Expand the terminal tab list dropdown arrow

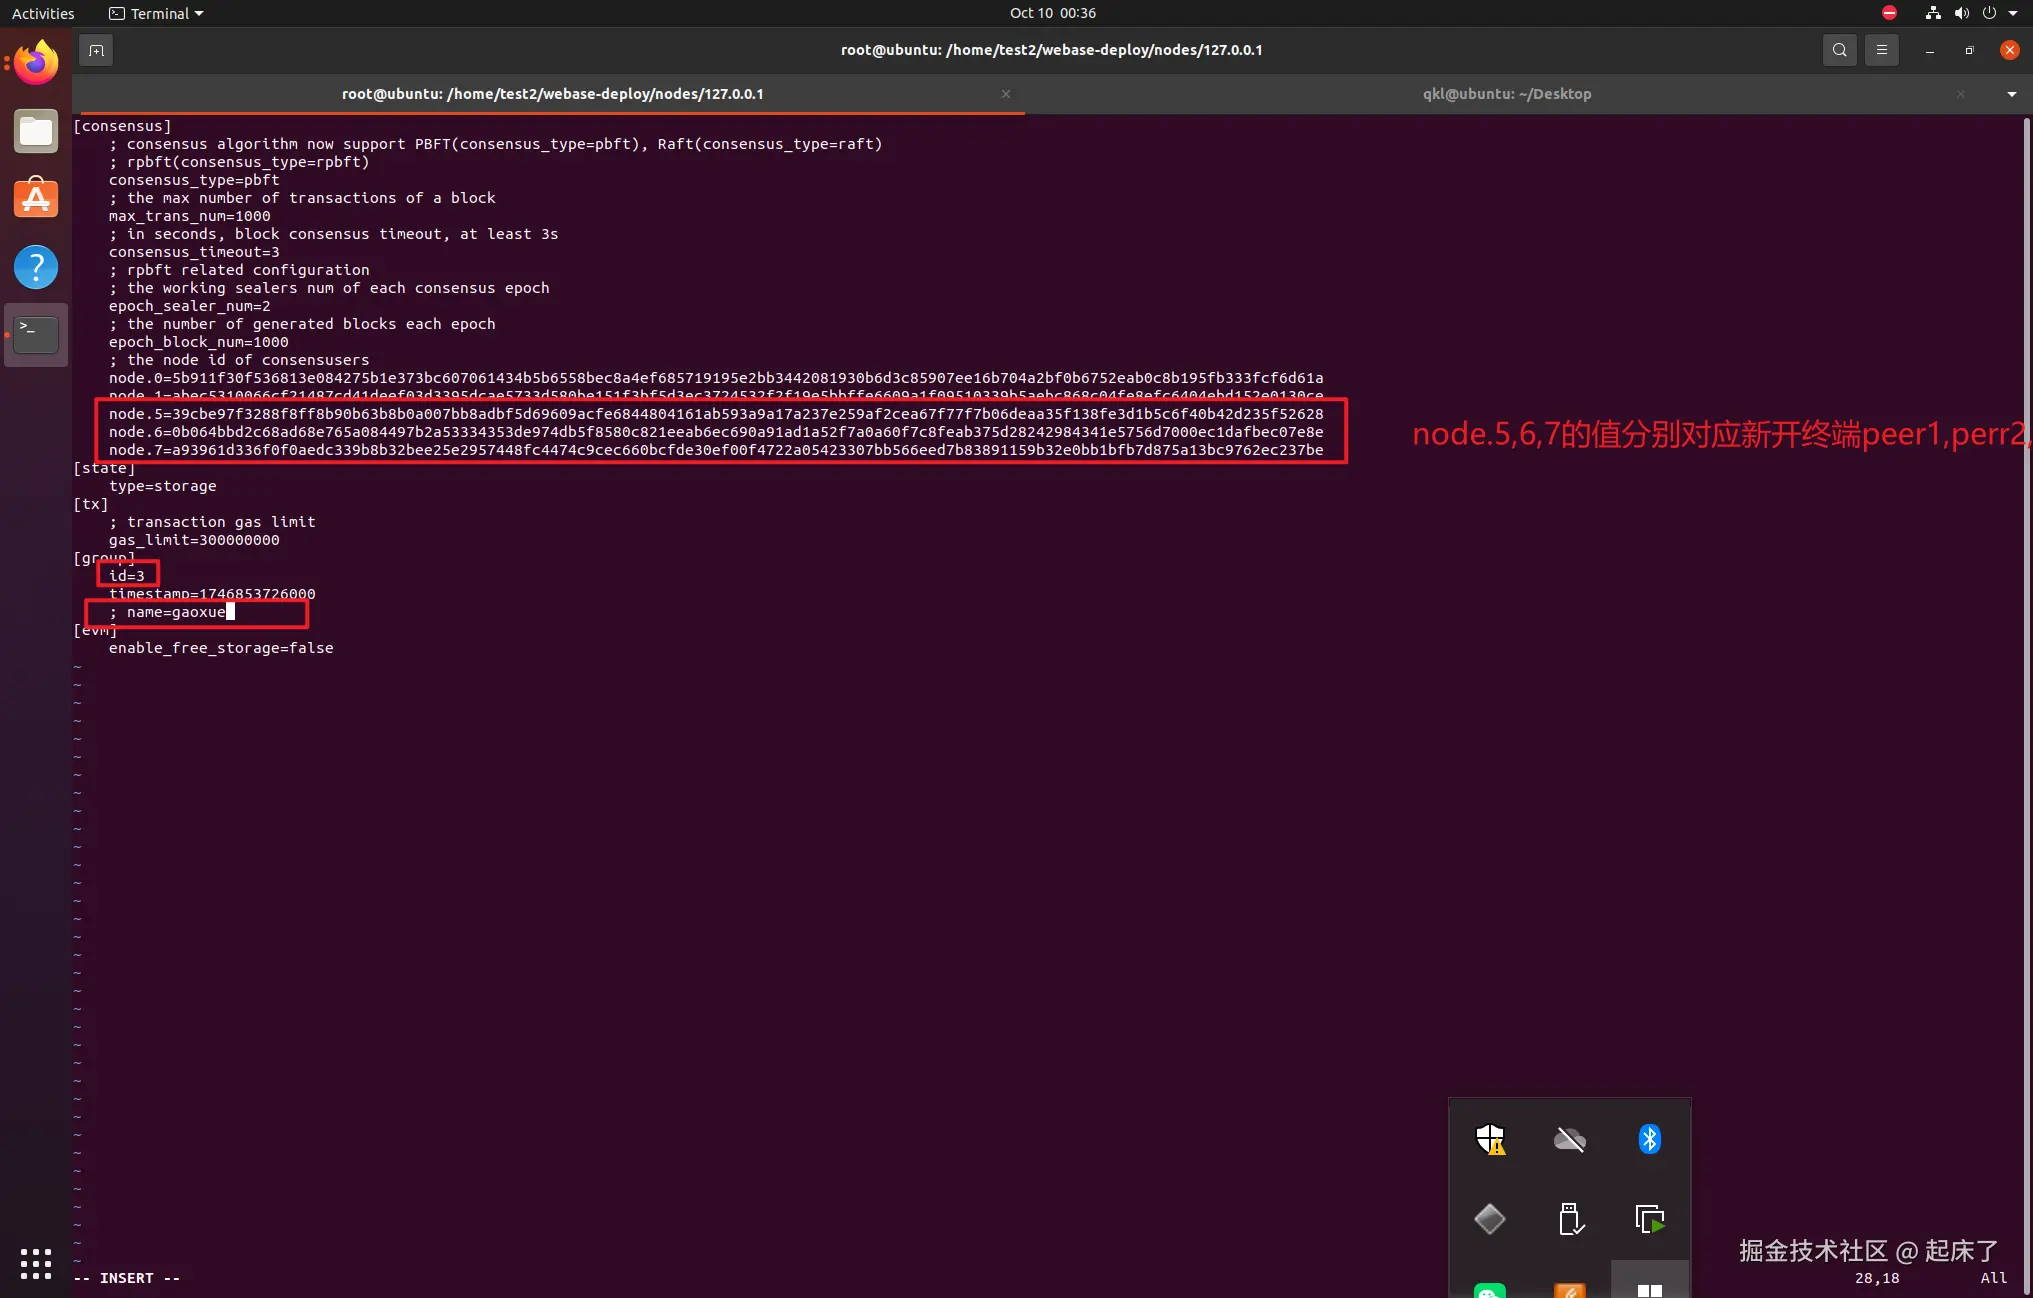(2011, 94)
